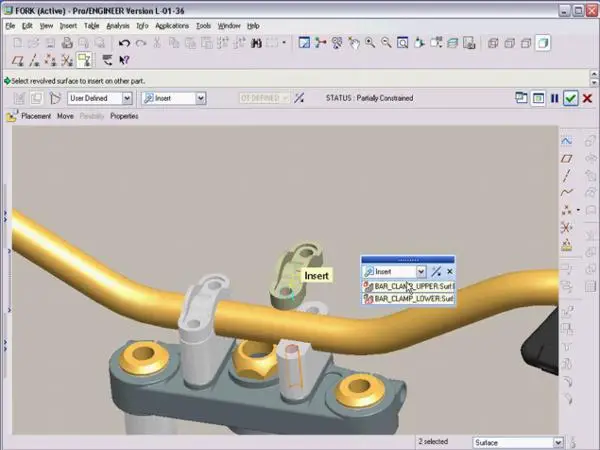Switch to Shaded display mode
Screen dimensions: 600x450
click(543, 43)
